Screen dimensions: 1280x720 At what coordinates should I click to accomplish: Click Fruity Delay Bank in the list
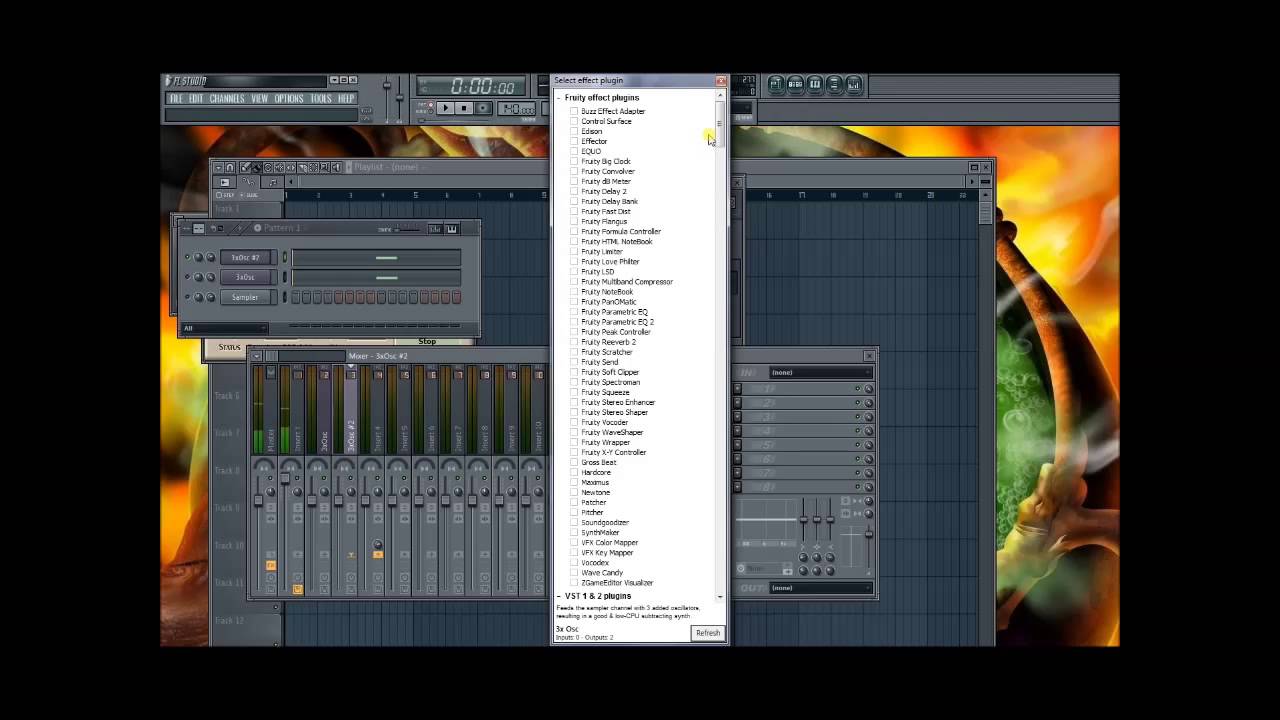tap(609, 201)
